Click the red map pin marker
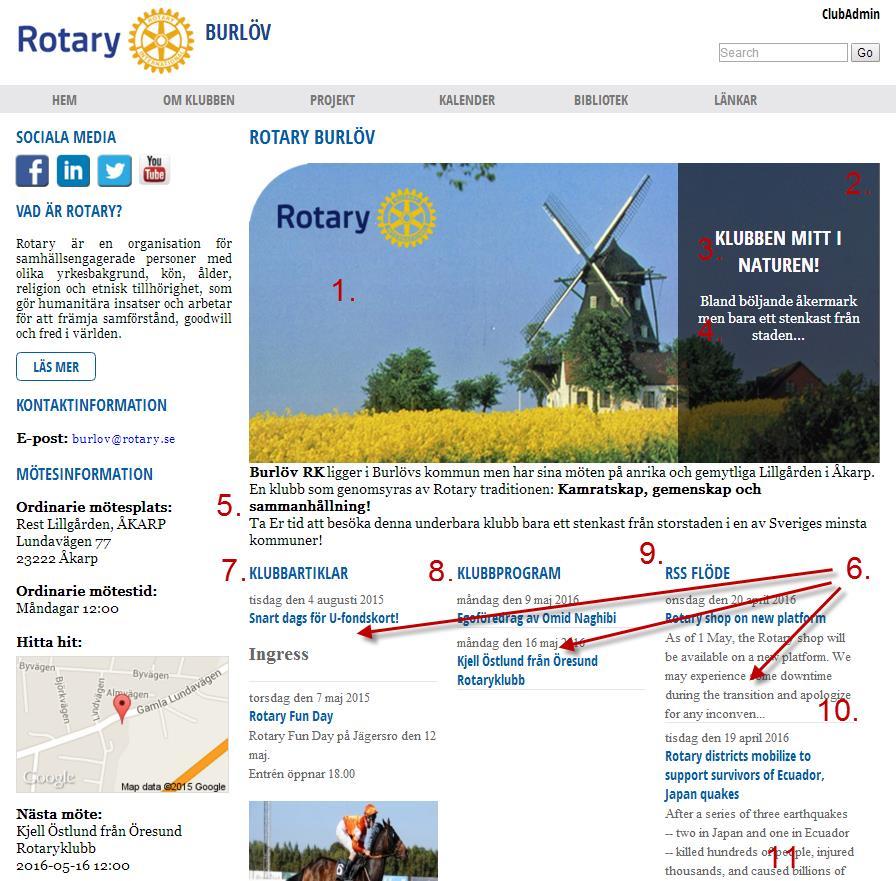The image size is (896, 881). [122, 708]
